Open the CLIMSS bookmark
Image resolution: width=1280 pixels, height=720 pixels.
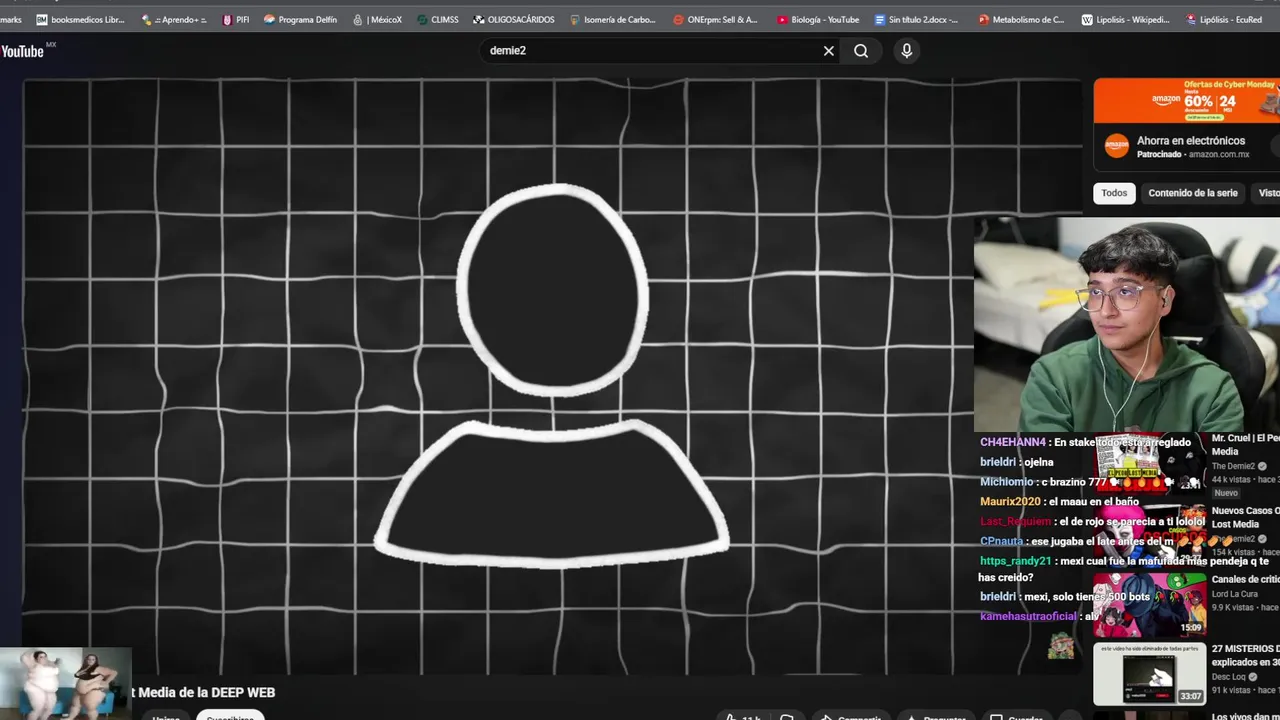pos(438,19)
